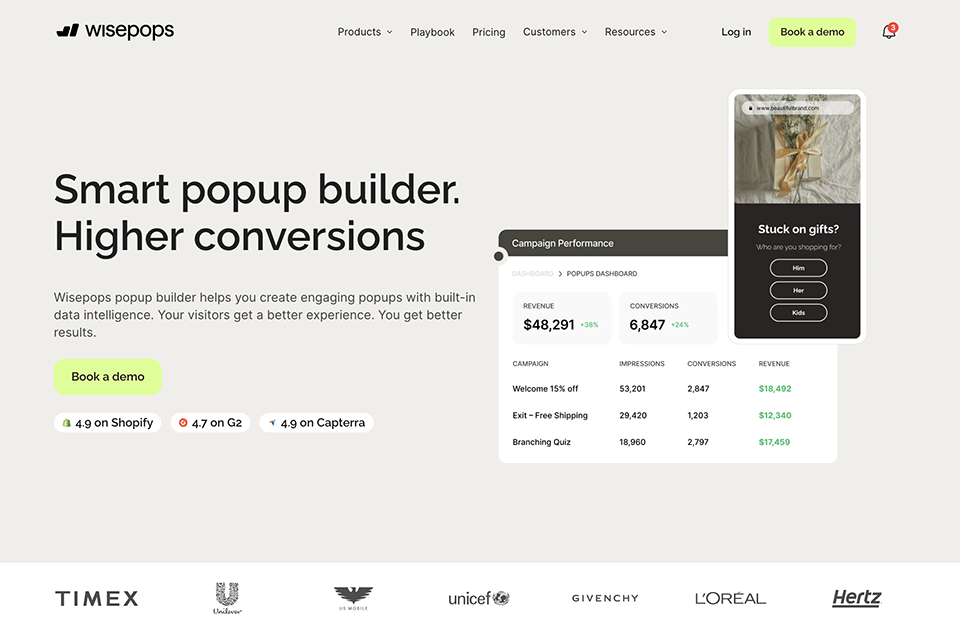Image resolution: width=960 pixels, height=640 pixels.
Task: Click the faded DASHBOARD breadcrumb
Action: click(533, 274)
